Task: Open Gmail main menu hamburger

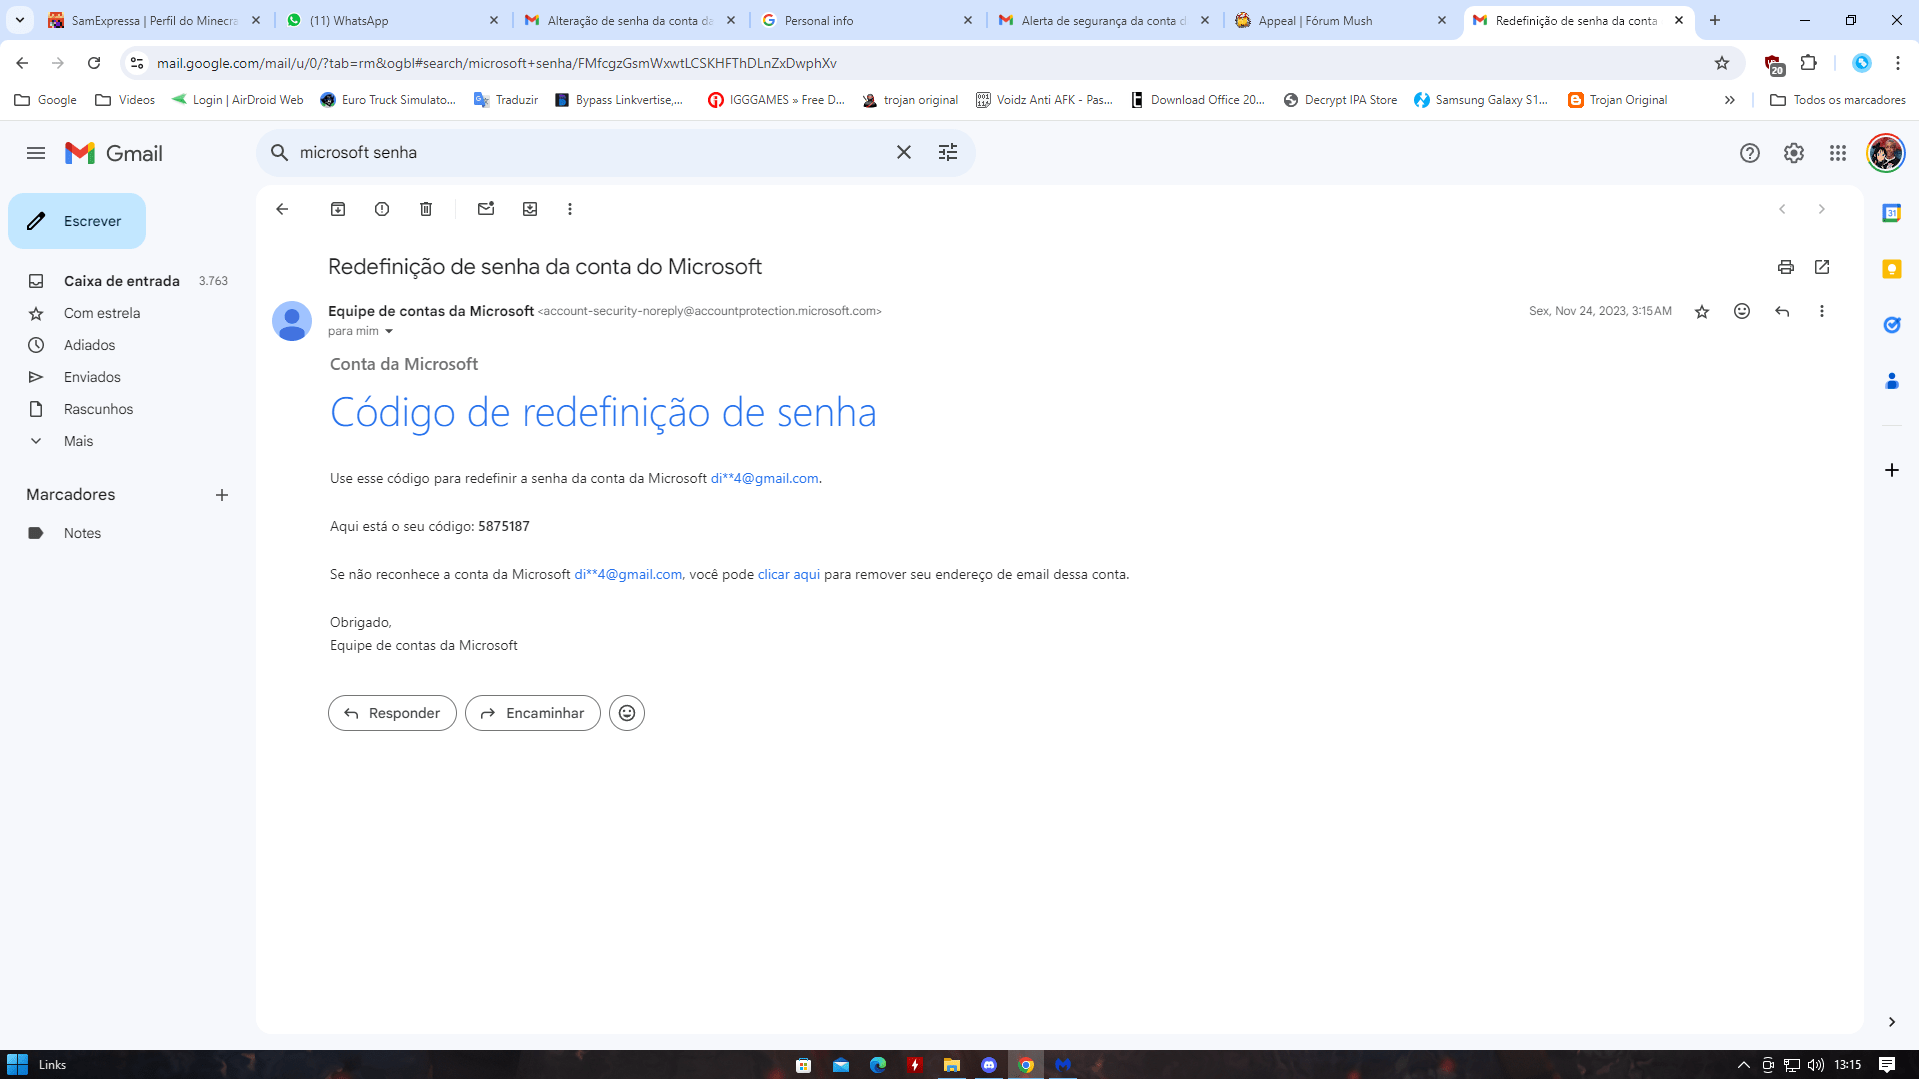Action: [36, 153]
